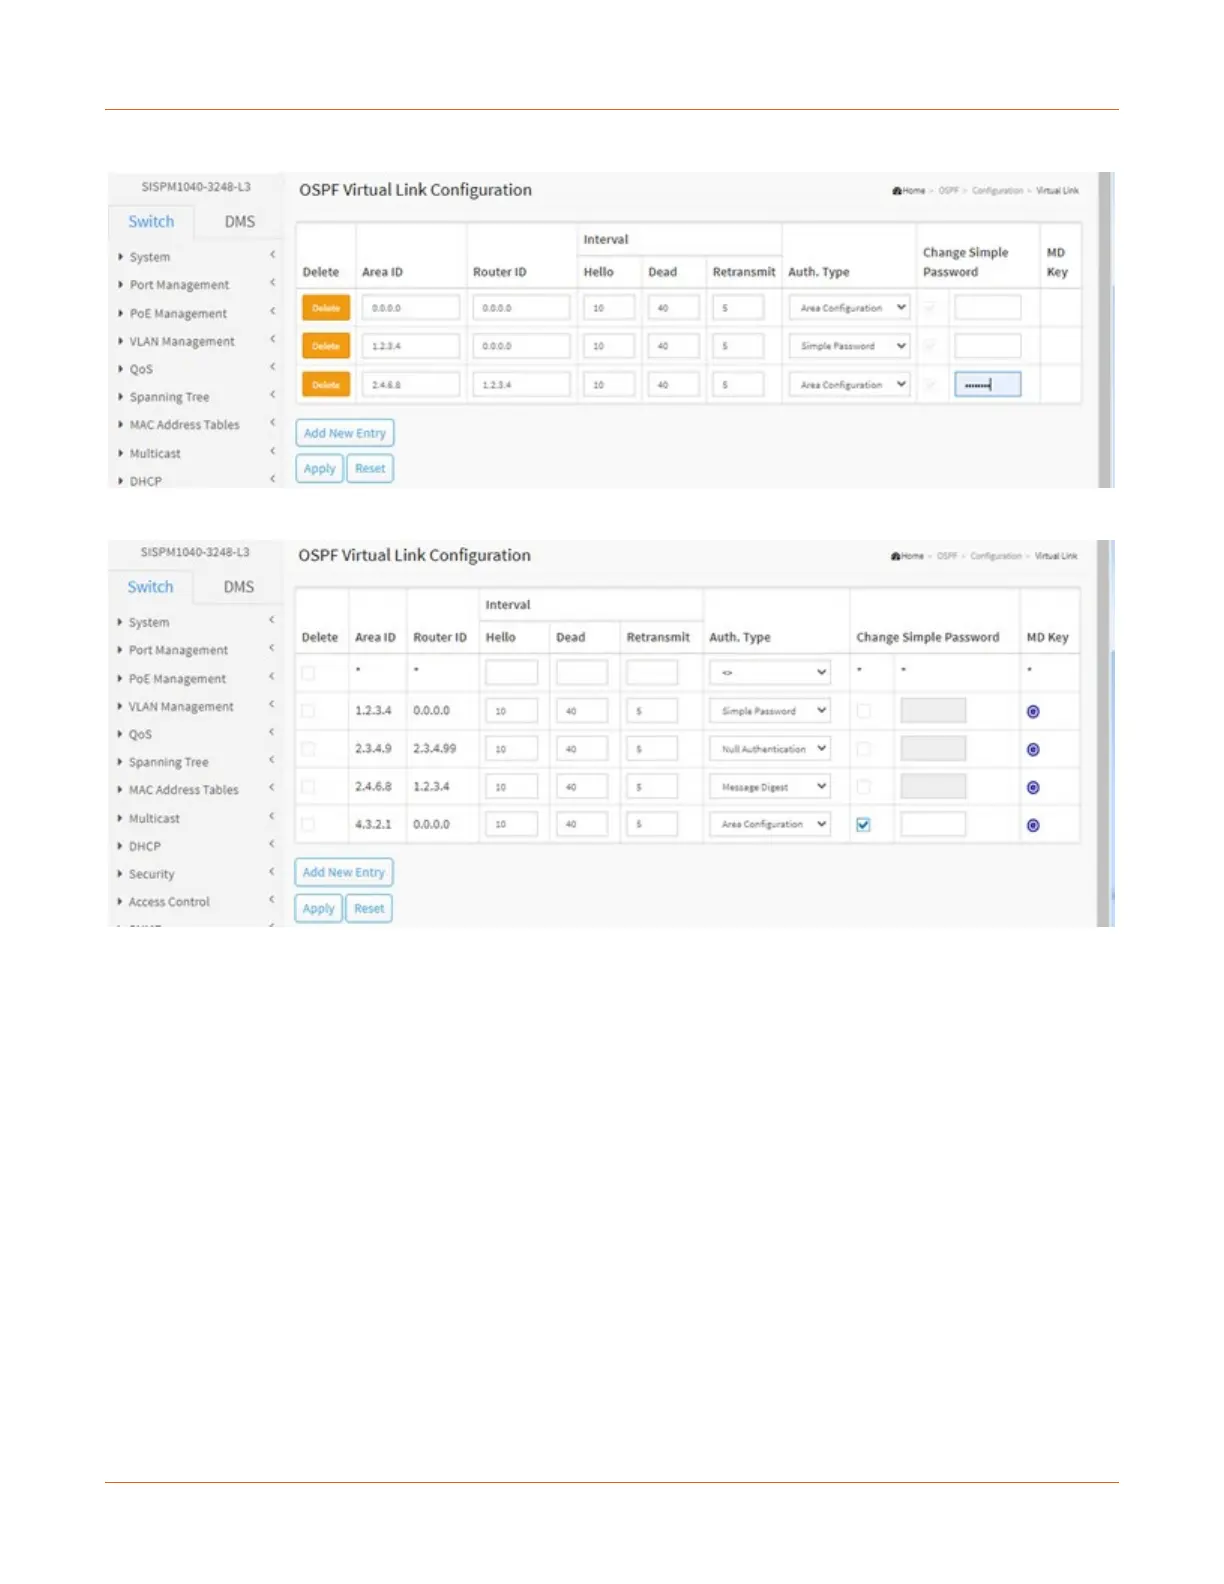
Task: Open MD Key icon for area 2.4.6.8 in lower table
Action: click(1033, 788)
